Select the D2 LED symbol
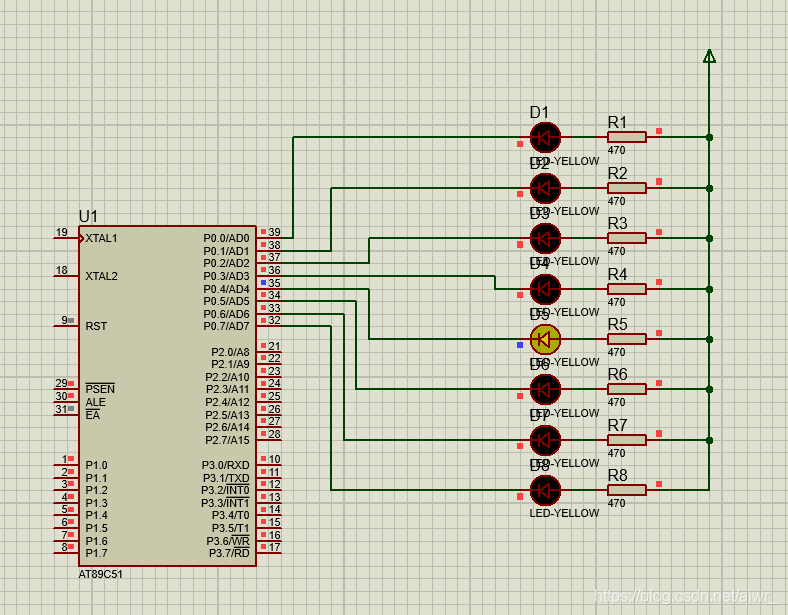Viewport: 788px width, 615px height. point(545,188)
